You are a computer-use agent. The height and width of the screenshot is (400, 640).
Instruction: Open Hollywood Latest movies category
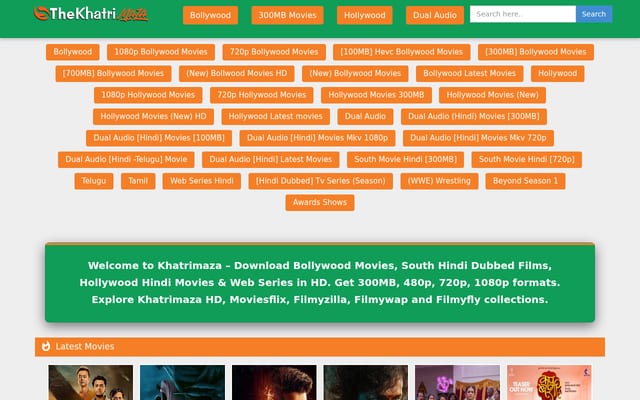point(276,116)
